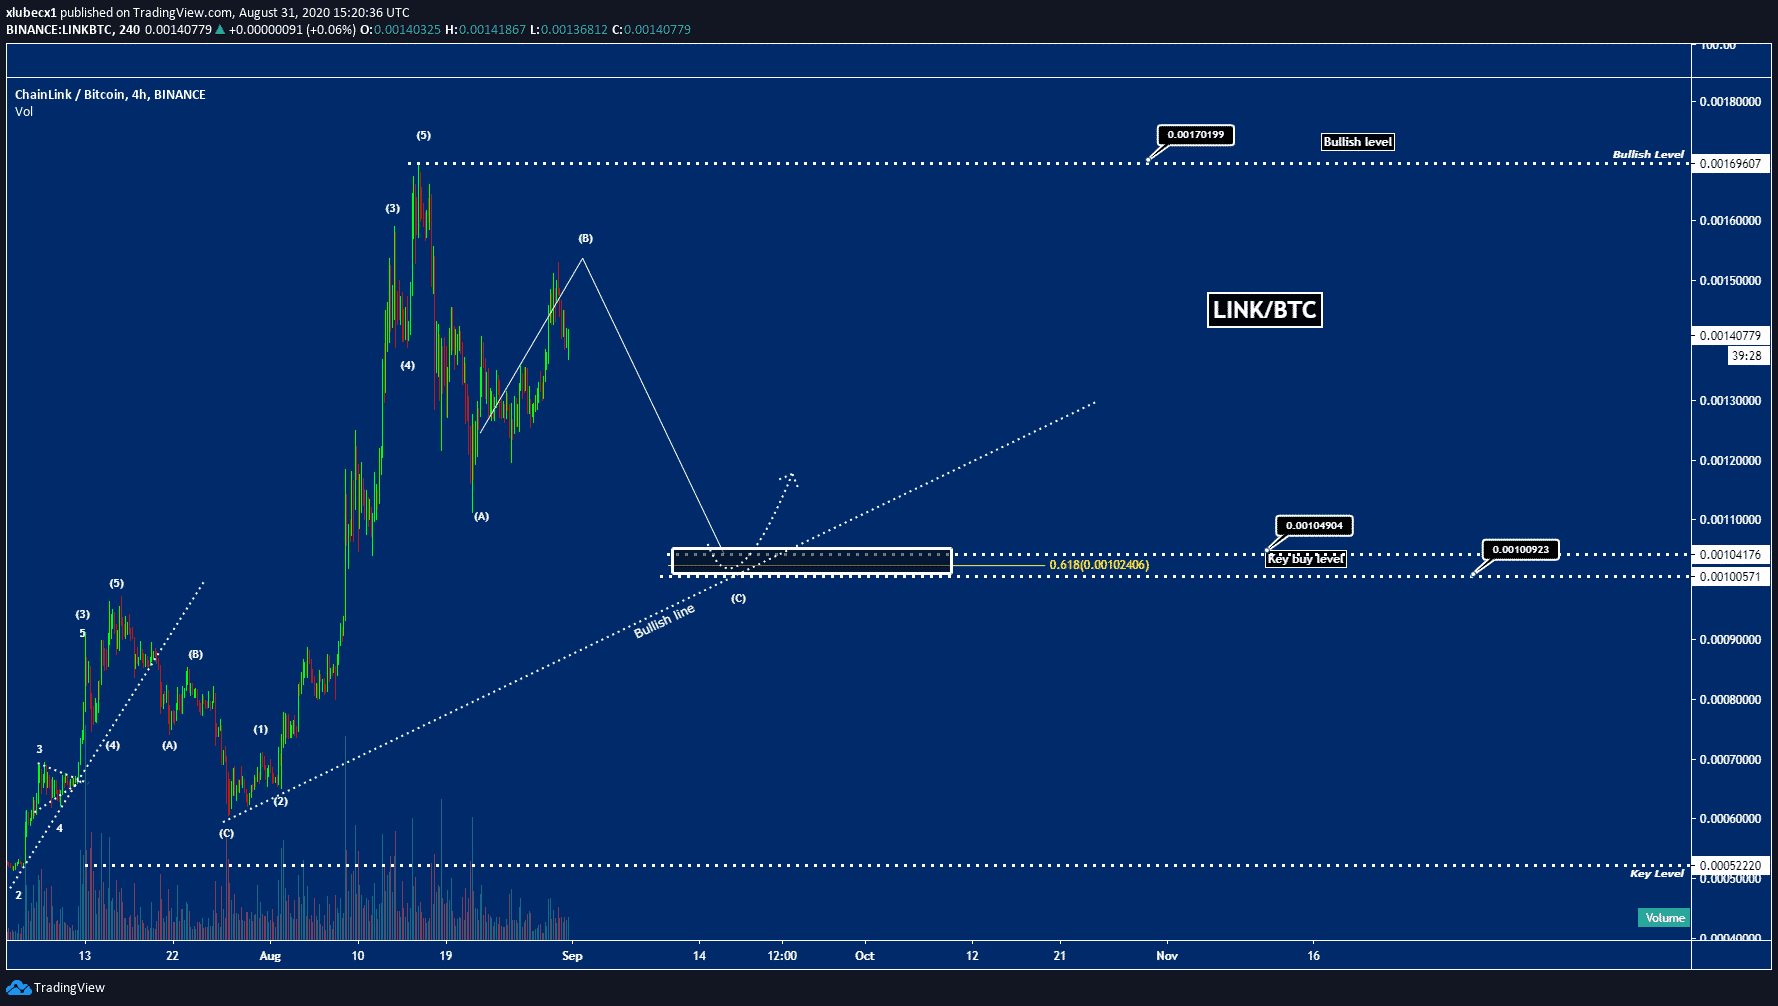This screenshot has width=1778, height=1006.
Task: Click the yellow 0.618 Fibonacci label
Action: (x=1099, y=565)
